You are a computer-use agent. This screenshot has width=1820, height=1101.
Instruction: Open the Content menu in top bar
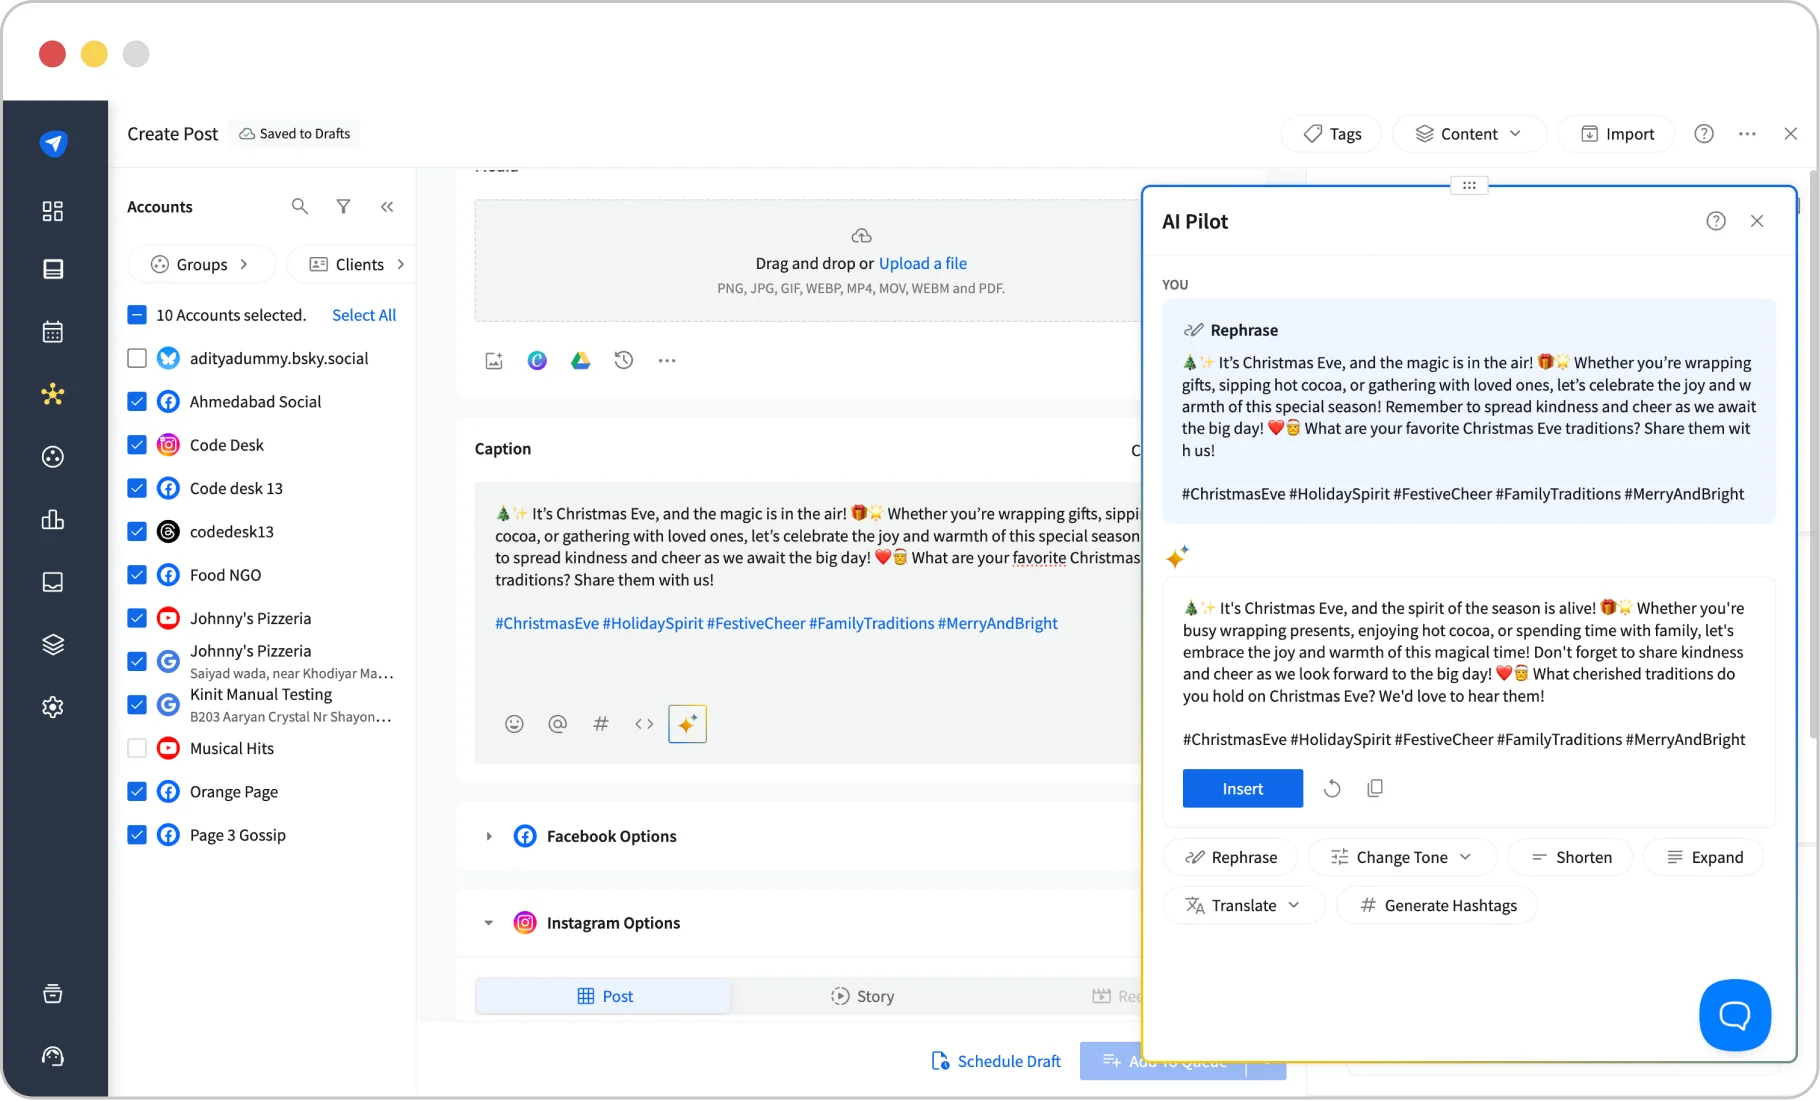coord(1468,133)
